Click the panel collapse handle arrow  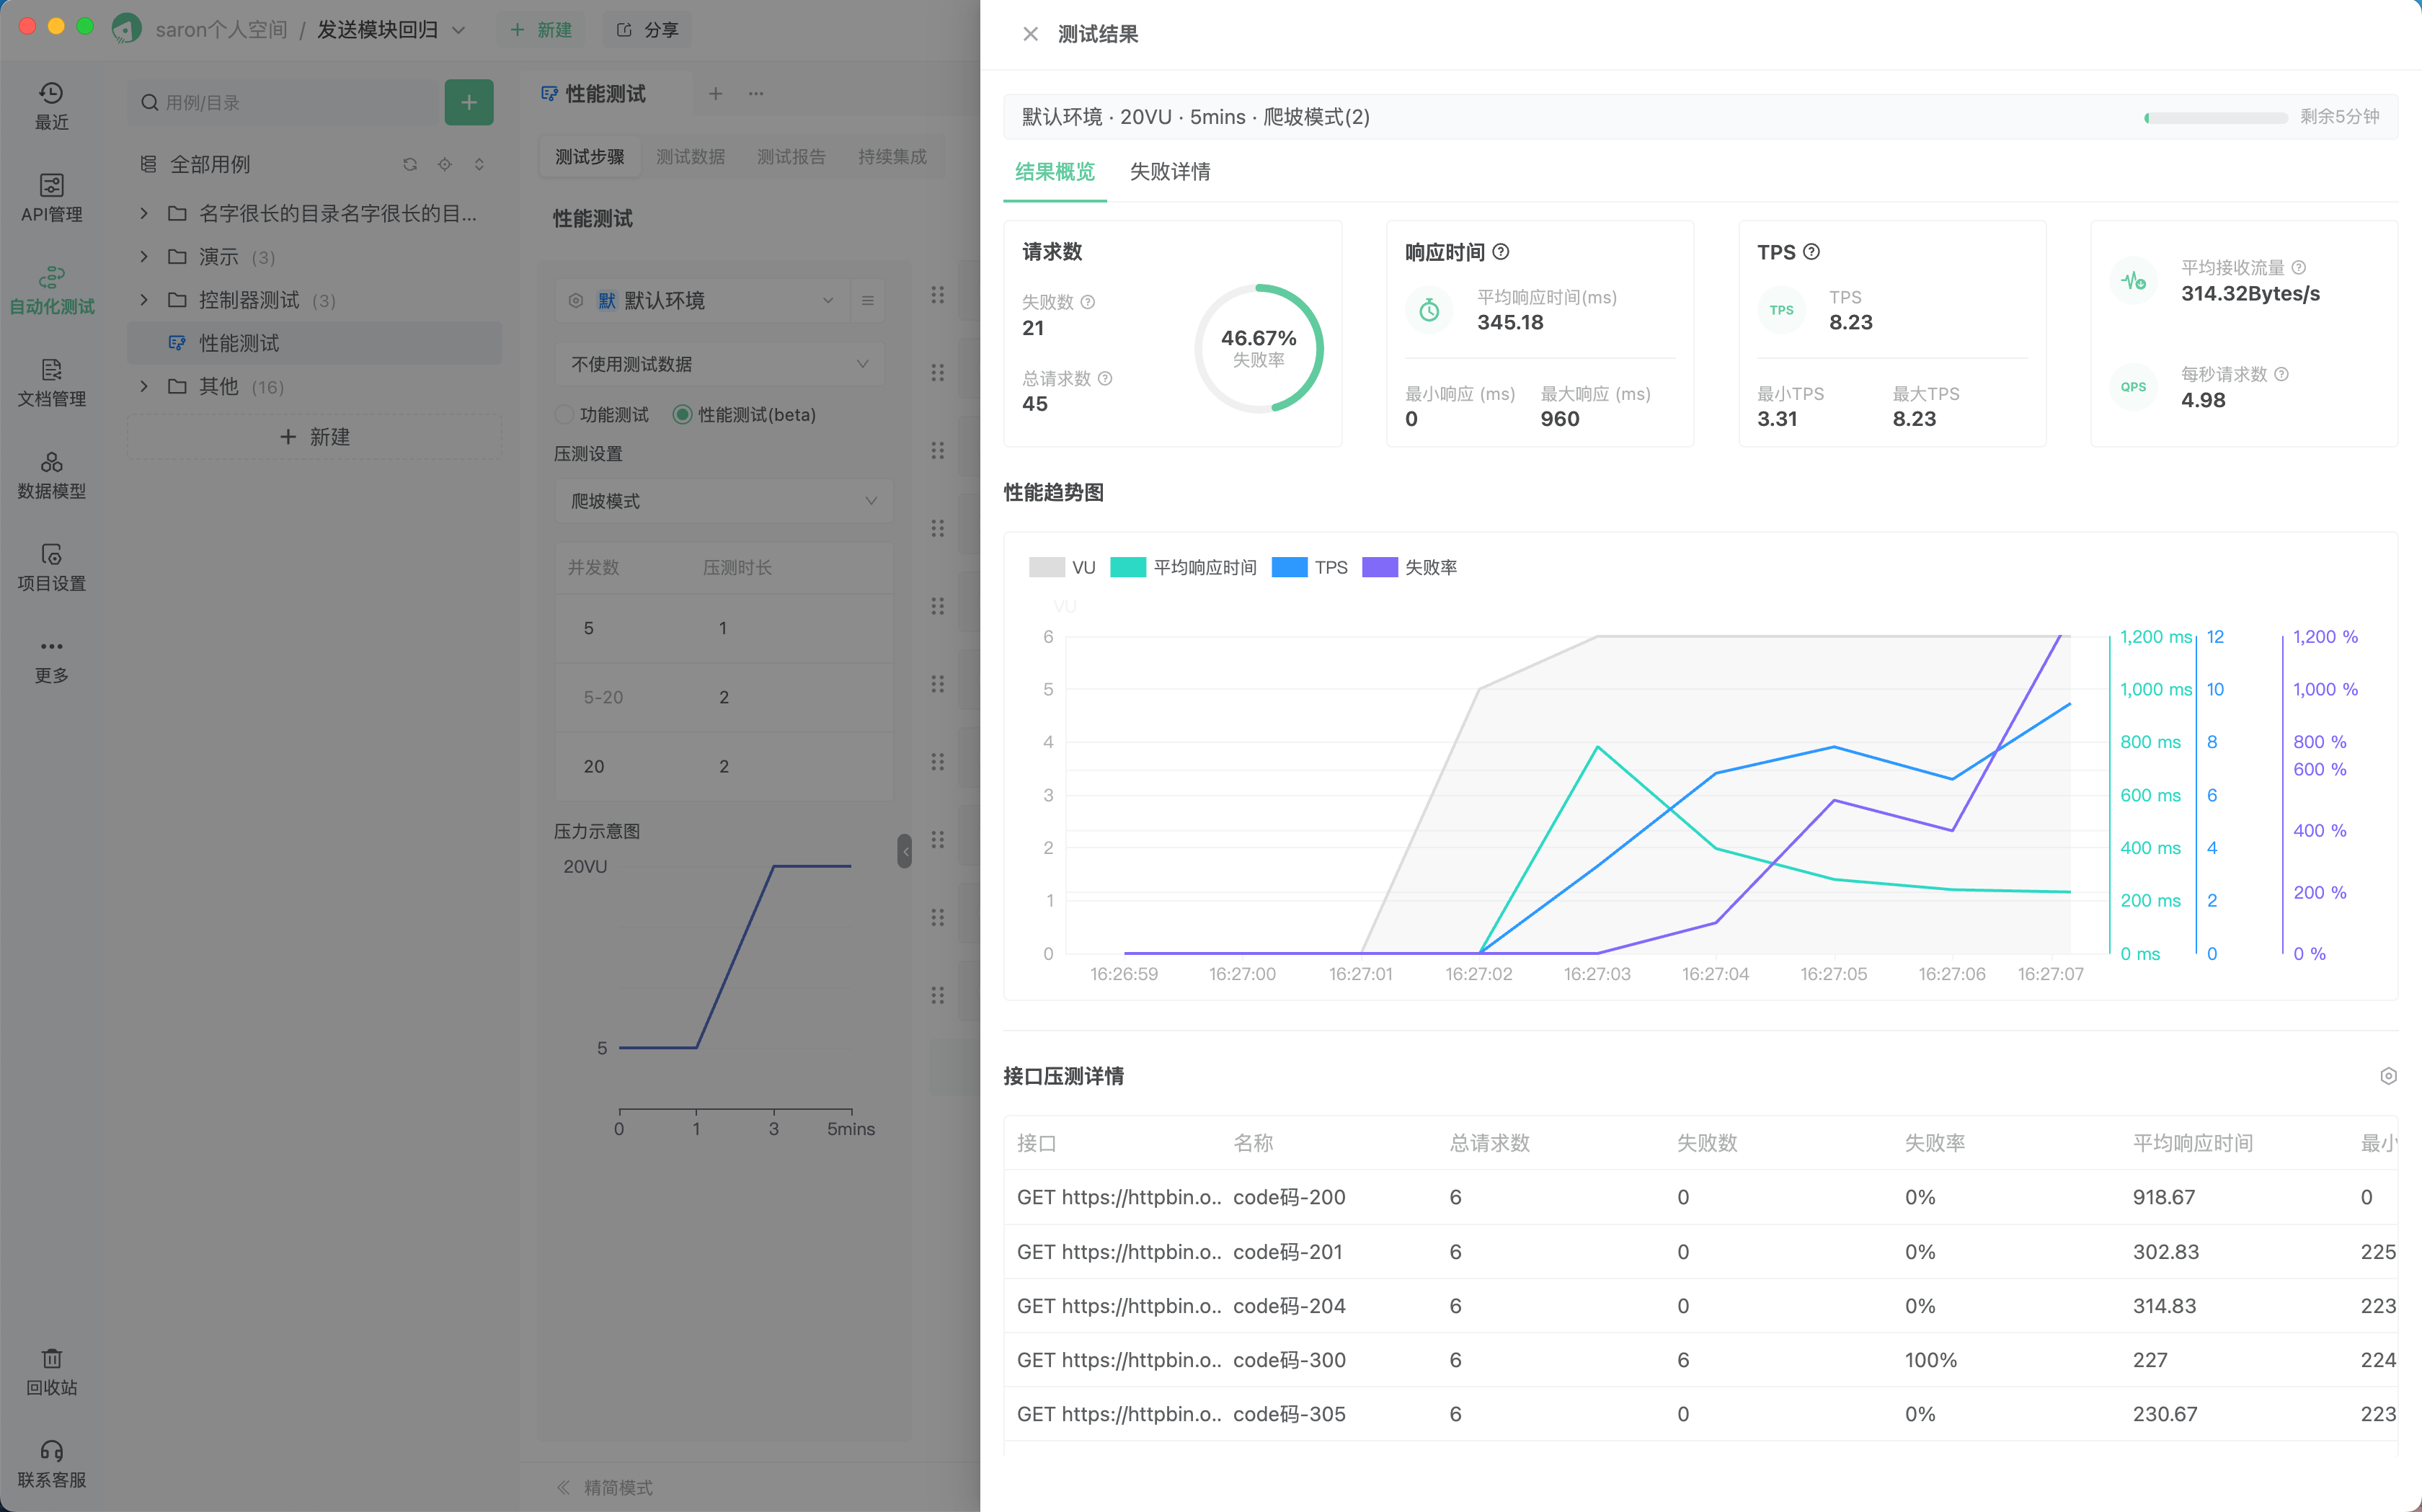click(905, 851)
